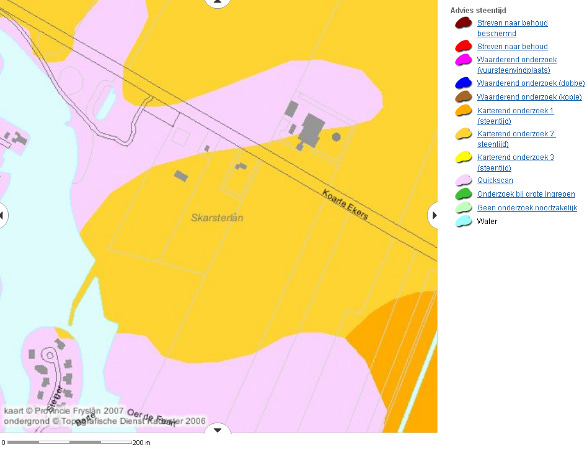Pan the map west with left arrow
587x450 pixels.
click(2, 215)
